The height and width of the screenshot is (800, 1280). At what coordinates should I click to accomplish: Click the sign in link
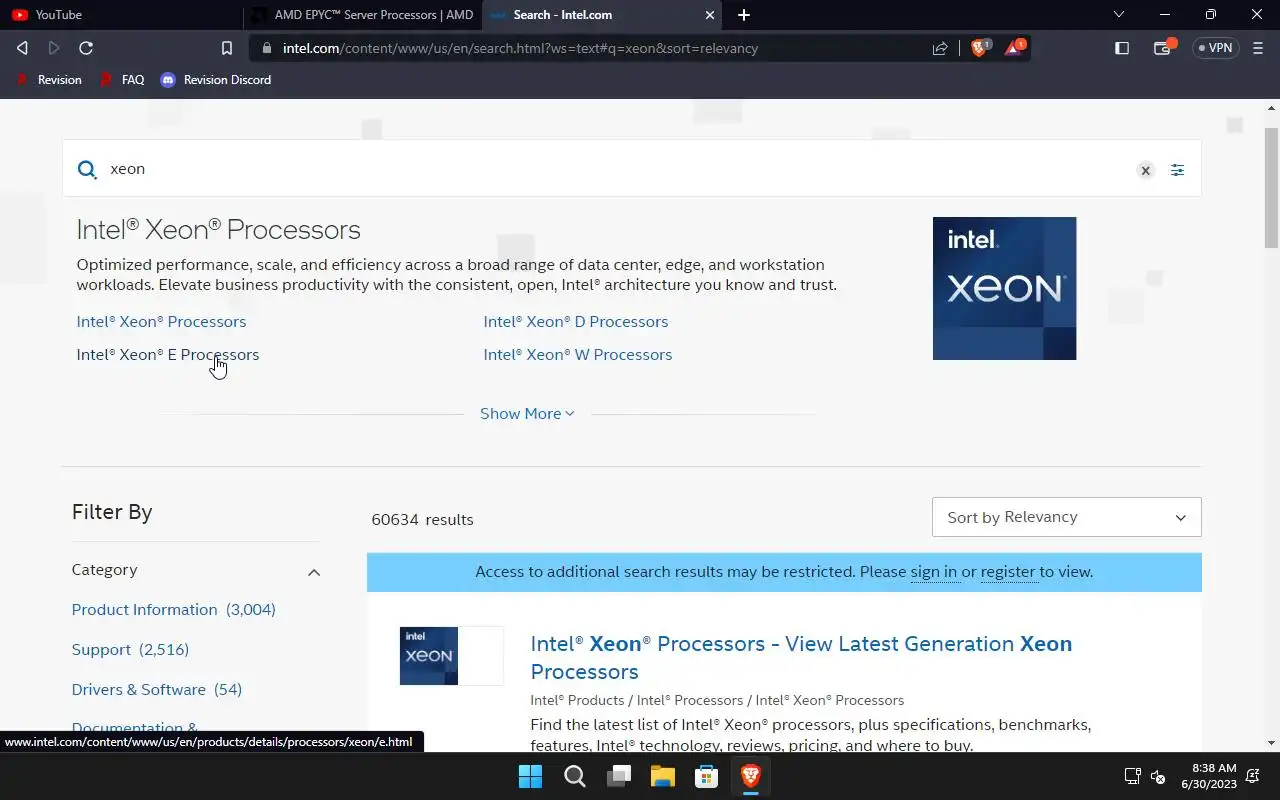click(934, 572)
